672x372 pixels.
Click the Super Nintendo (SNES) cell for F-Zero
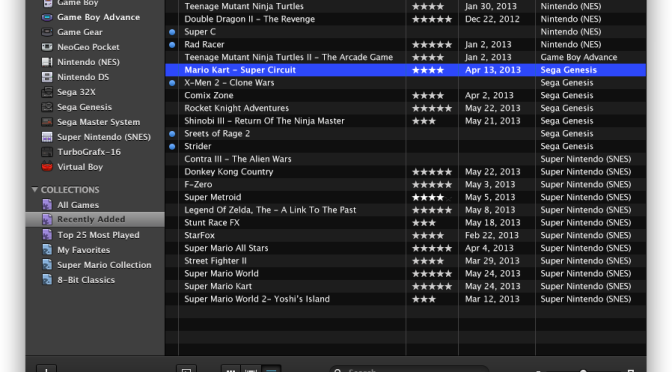click(585, 185)
